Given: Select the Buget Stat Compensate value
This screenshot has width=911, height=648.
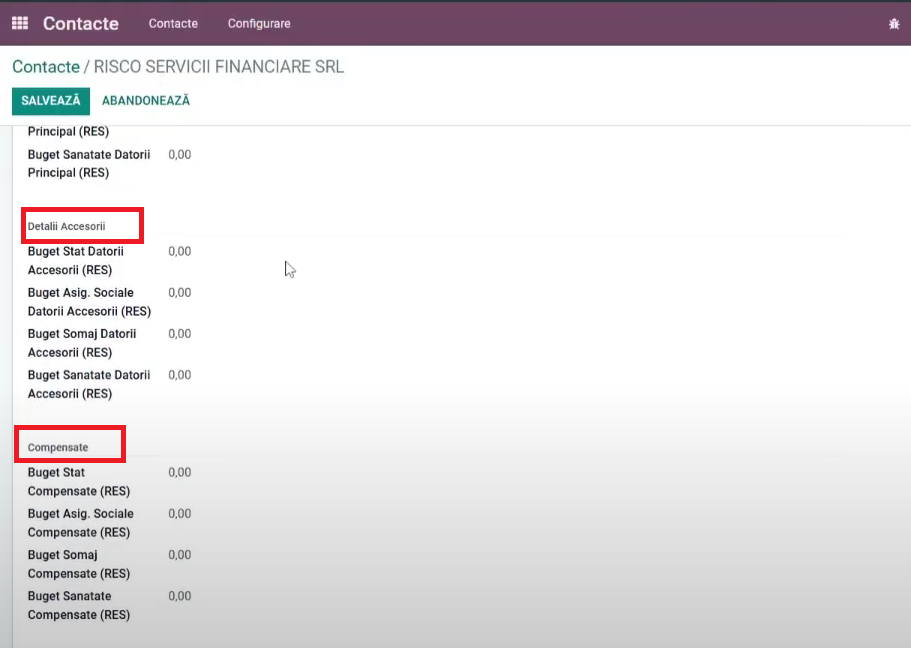Looking at the screenshot, I should pos(180,472).
